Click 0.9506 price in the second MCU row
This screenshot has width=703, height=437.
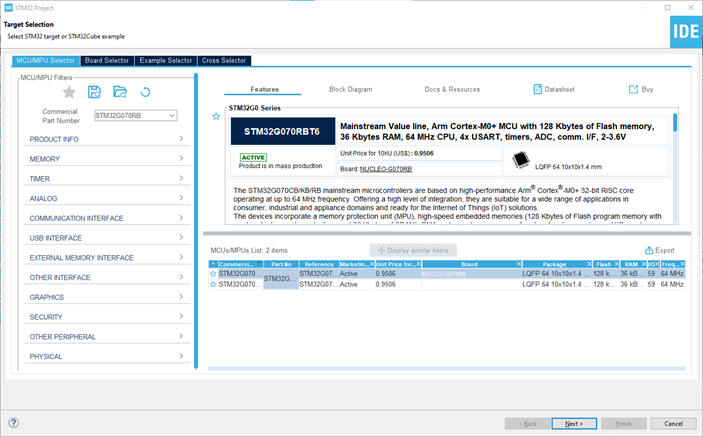point(386,284)
